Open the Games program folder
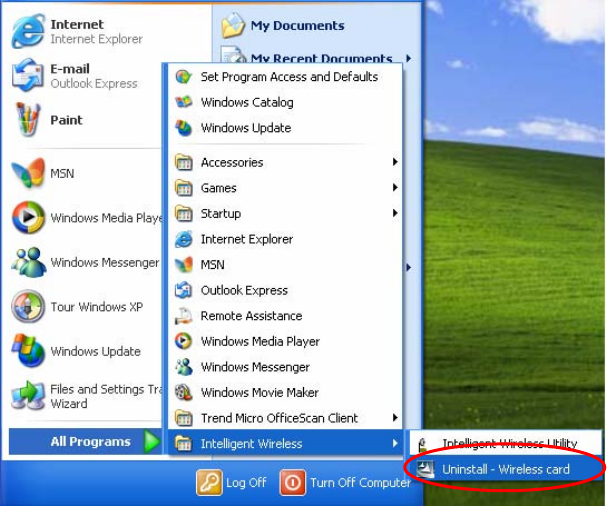The width and height of the screenshot is (607, 506). click(285, 188)
